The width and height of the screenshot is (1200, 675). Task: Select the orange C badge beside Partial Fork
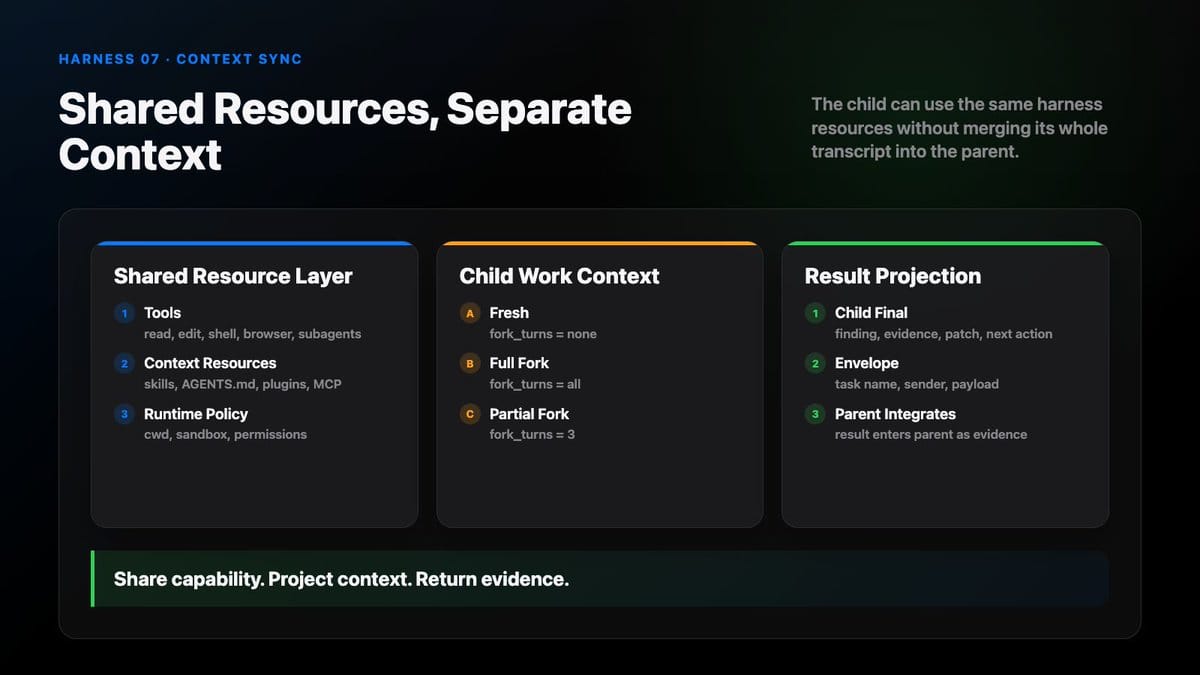pyautogui.click(x=470, y=414)
